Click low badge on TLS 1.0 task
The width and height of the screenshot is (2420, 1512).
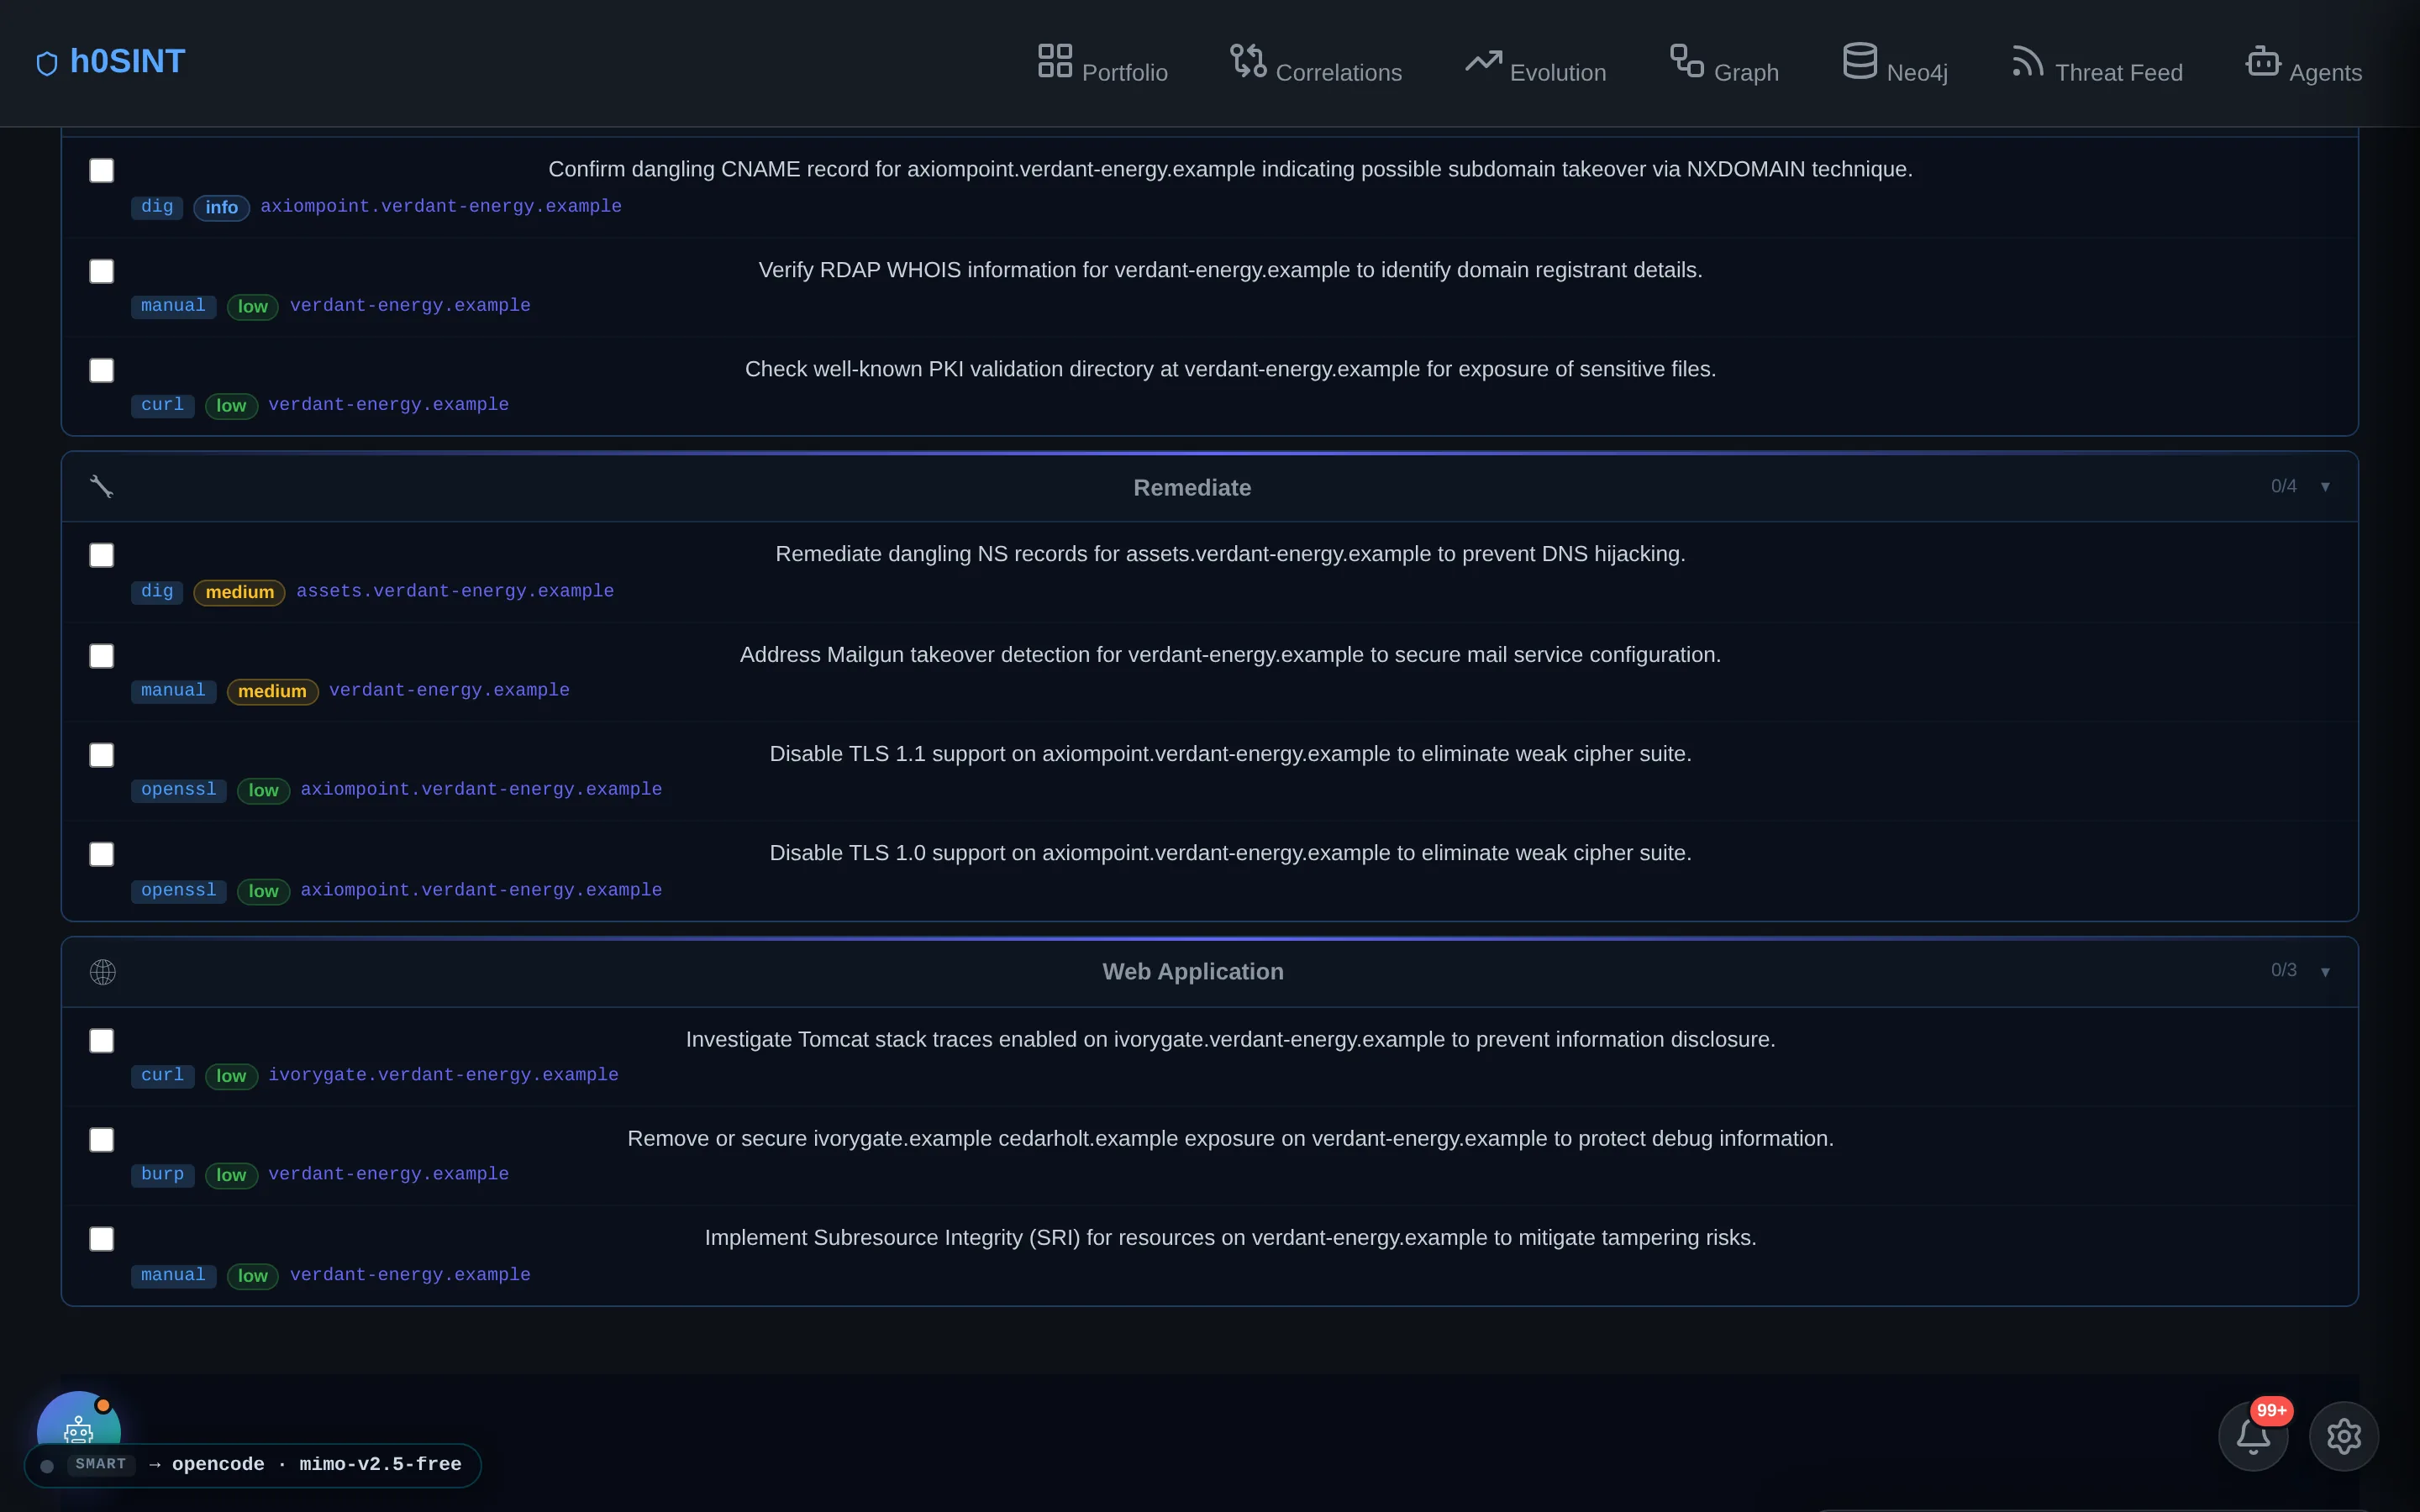tap(263, 891)
